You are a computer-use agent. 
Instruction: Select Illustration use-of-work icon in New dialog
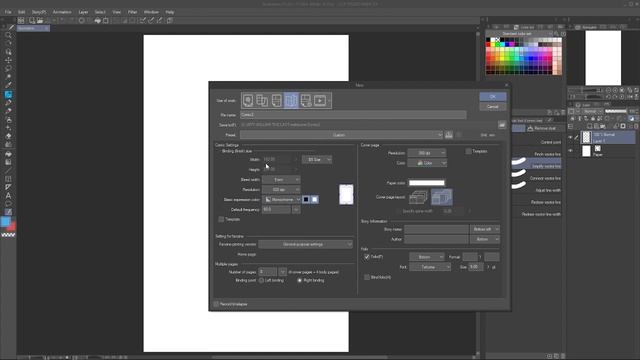(x=248, y=100)
